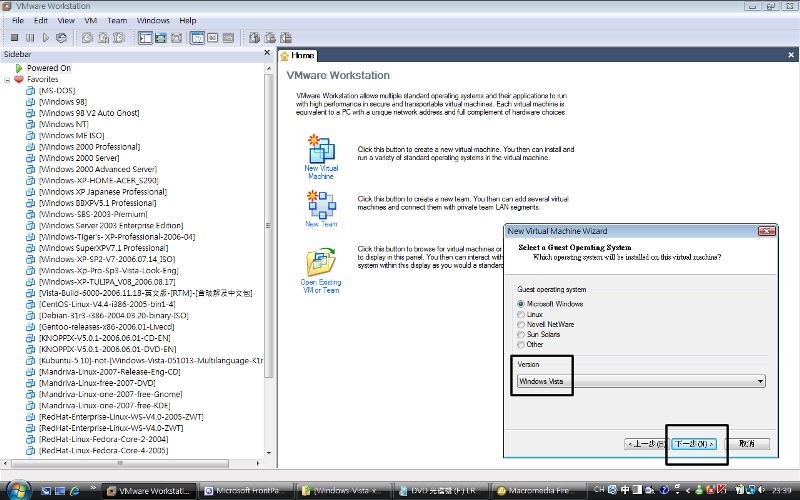Click the Quick Switch toolbar icon
The image size is (800, 500).
[161, 38]
